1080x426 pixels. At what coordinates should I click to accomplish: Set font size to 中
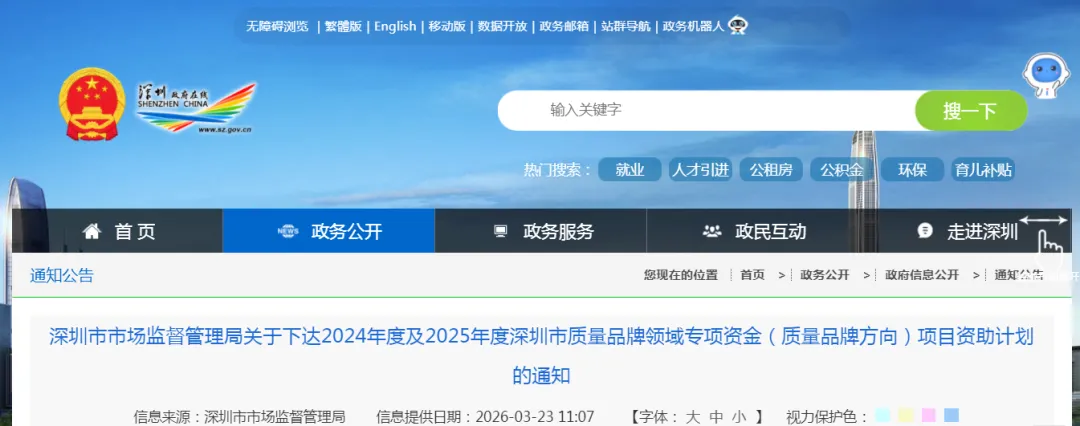(x=716, y=416)
